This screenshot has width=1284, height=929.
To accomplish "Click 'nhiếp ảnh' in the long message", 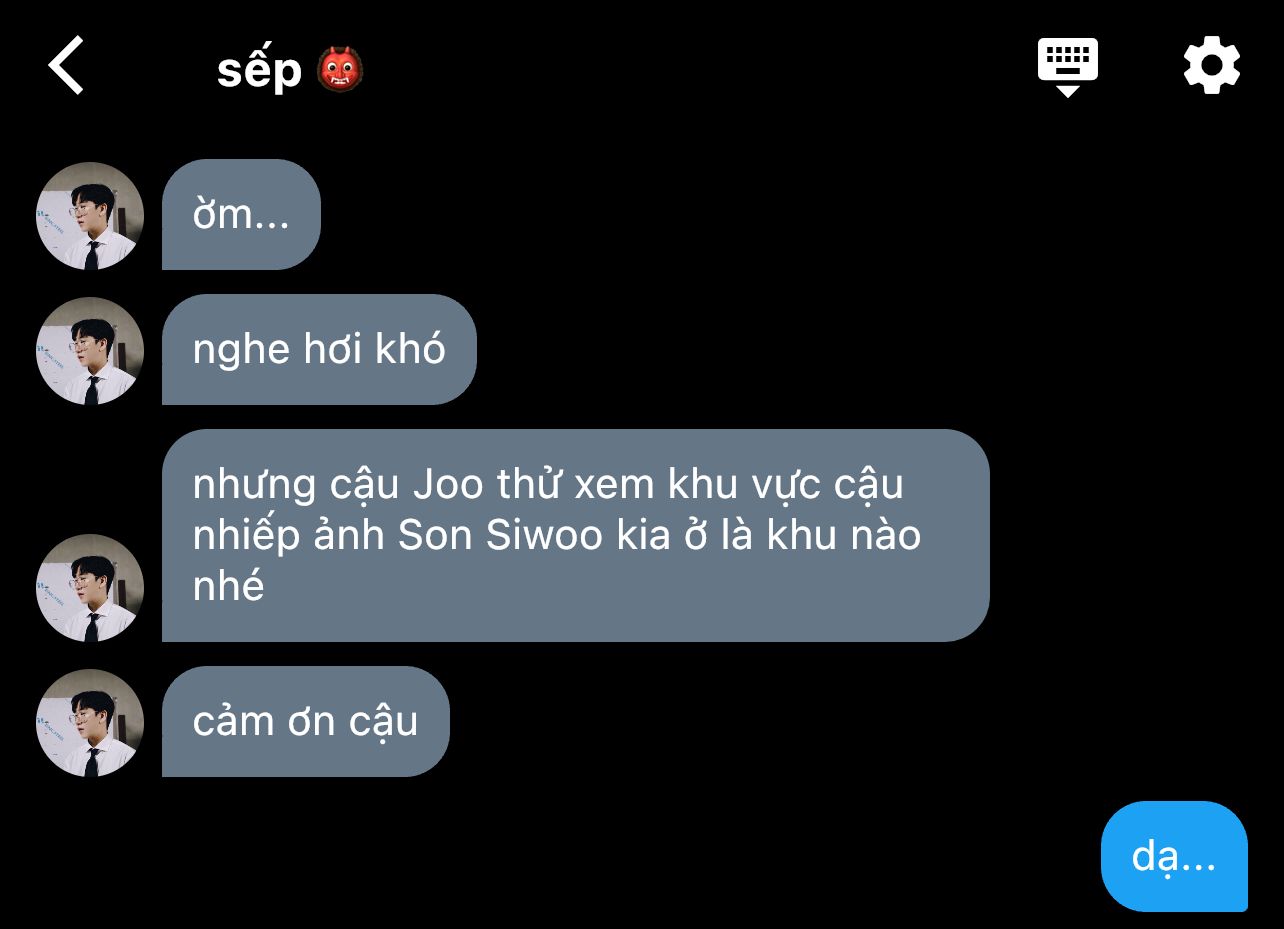I will [289, 537].
